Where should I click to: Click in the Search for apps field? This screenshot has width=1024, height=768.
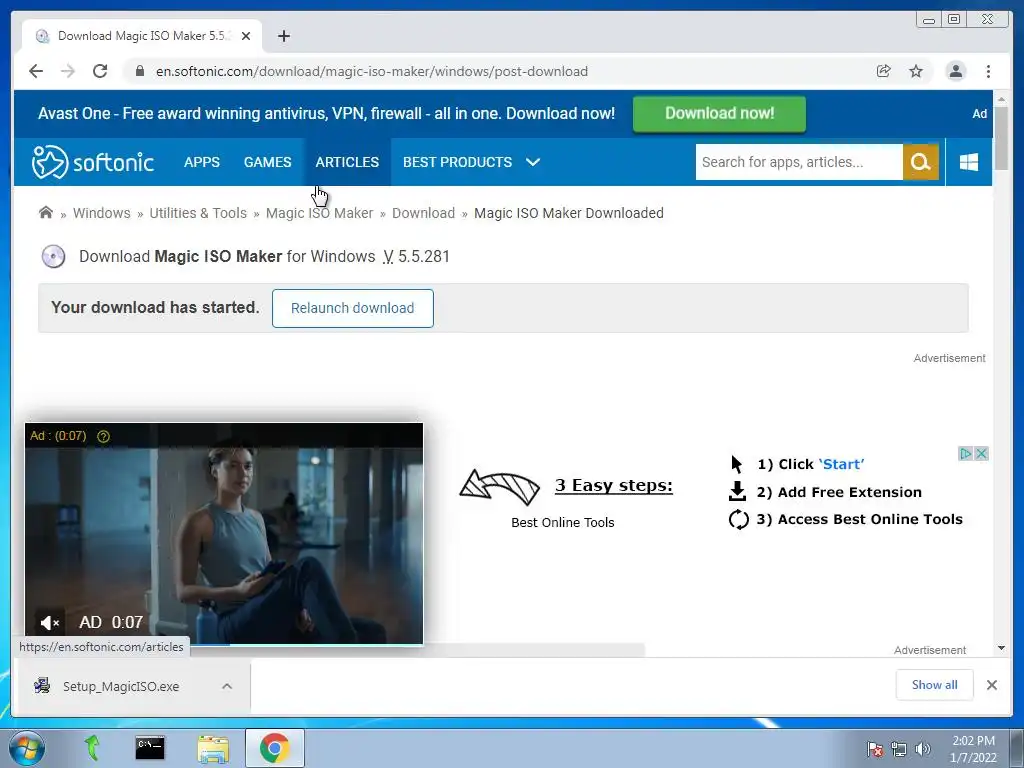pyautogui.click(x=799, y=162)
